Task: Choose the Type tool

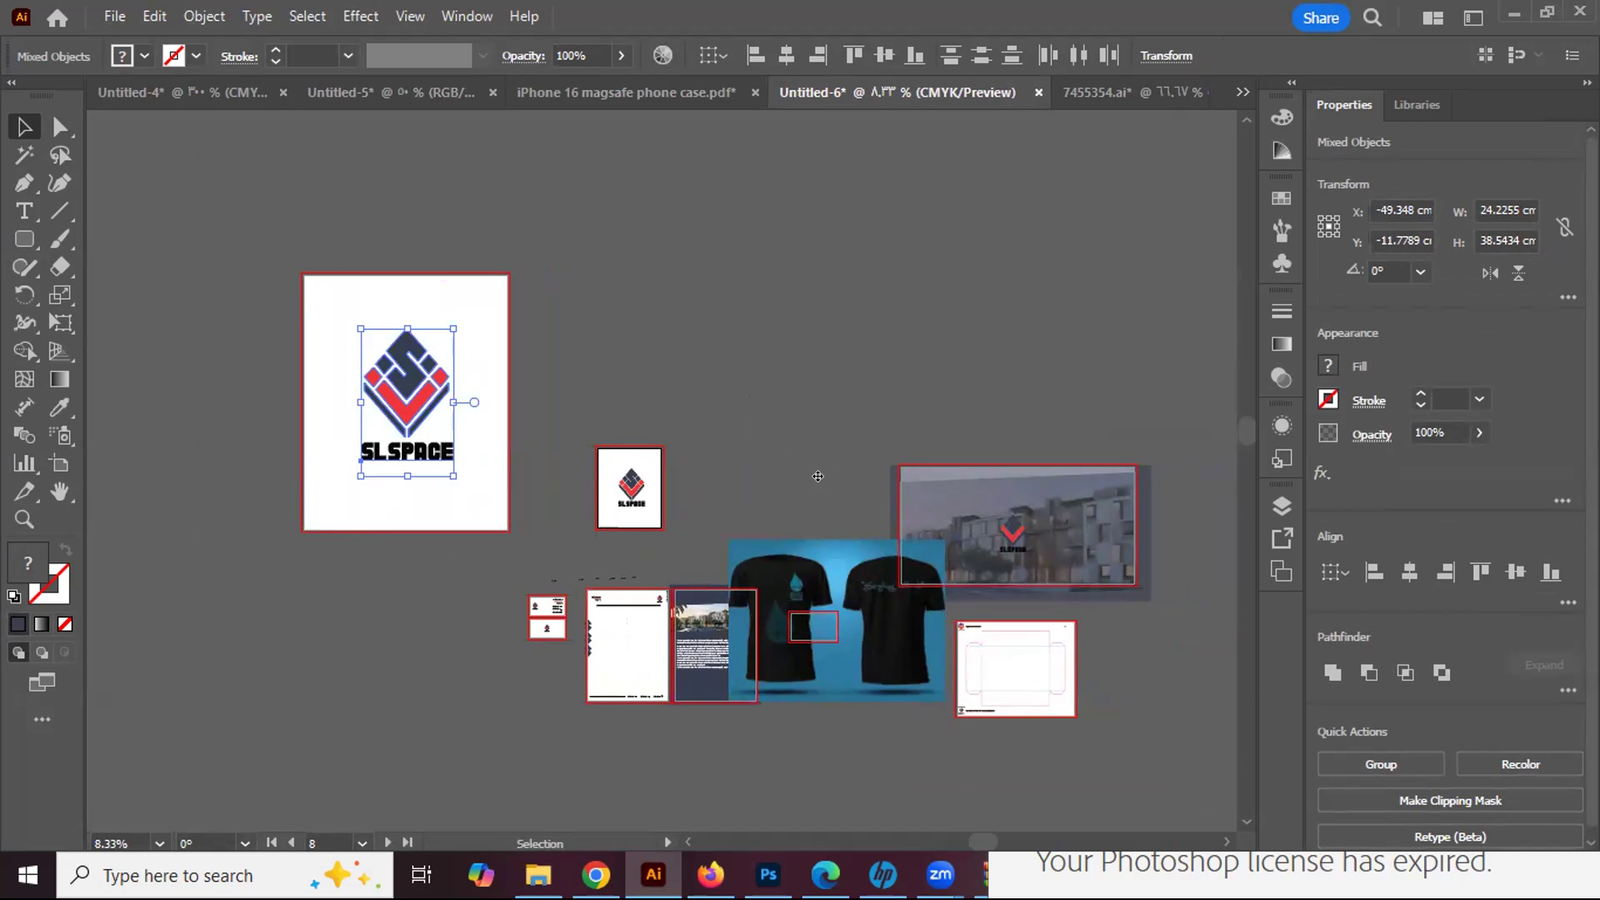Action: click(24, 211)
